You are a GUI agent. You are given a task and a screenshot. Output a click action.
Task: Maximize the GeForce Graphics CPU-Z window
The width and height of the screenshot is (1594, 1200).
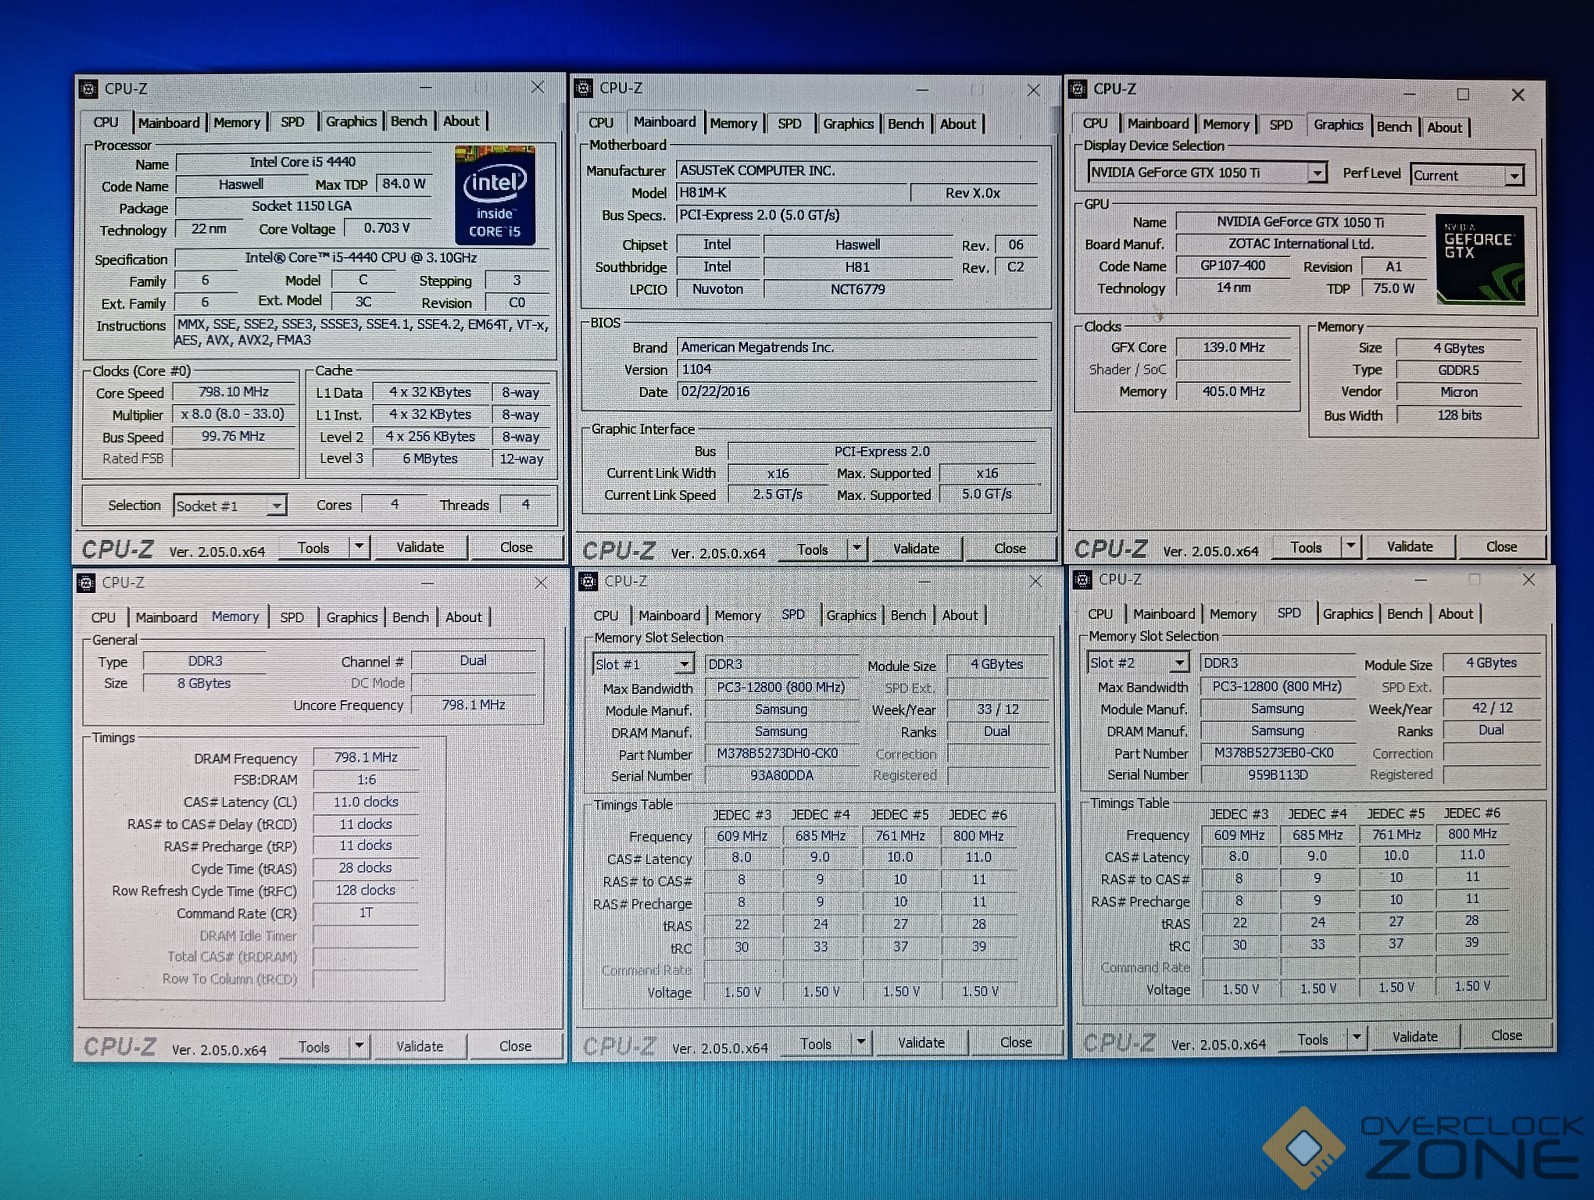pos(1463,94)
